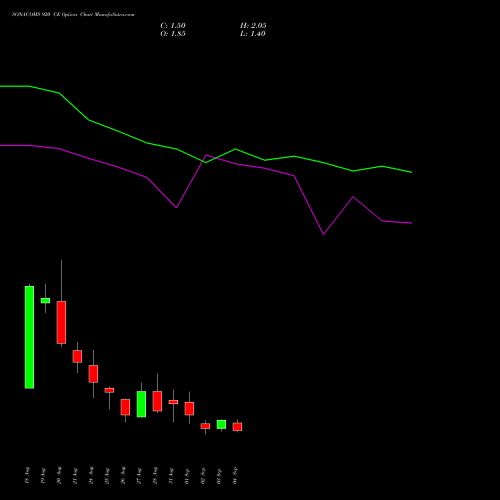Click the red candle for 28 Aug
Screen dimensions: 500x500
click(157, 401)
